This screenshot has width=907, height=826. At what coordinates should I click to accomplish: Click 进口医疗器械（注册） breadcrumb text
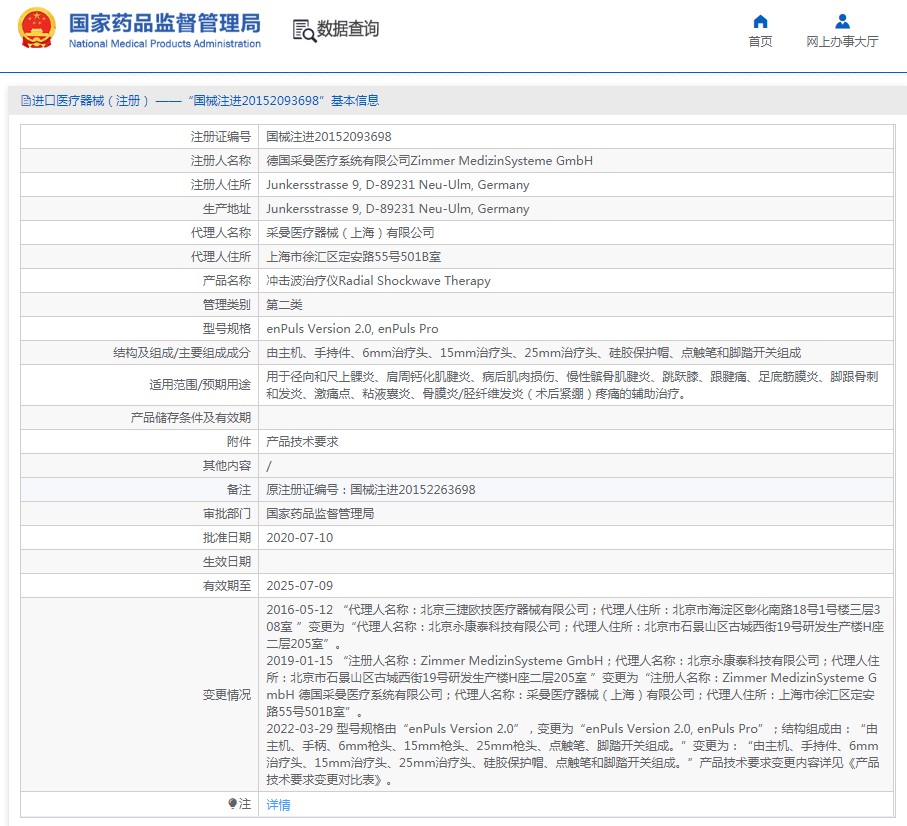91,101
